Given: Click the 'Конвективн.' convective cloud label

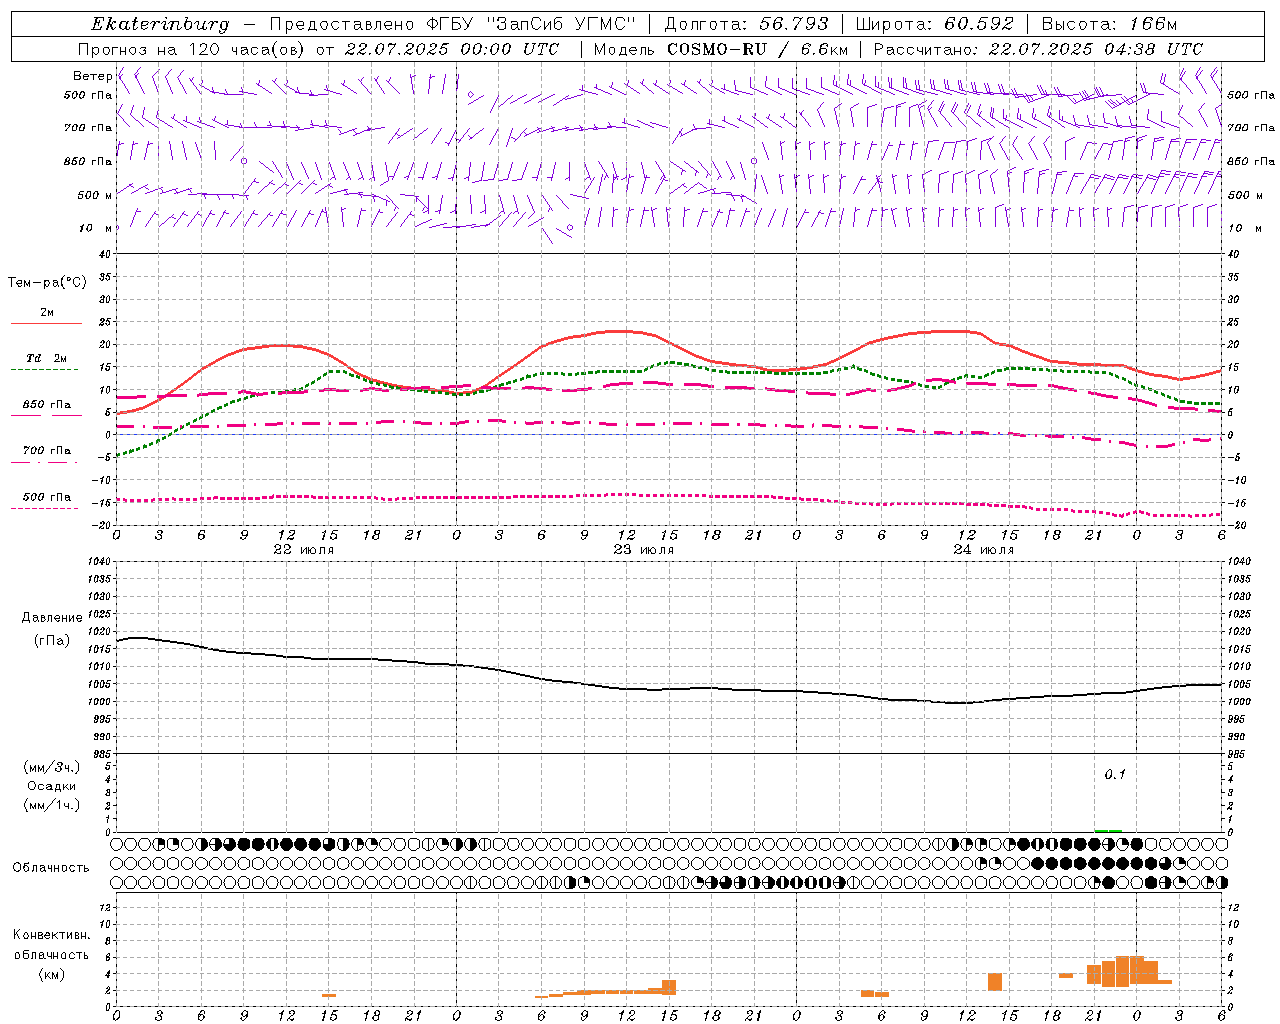Looking at the screenshot, I should [52, 935].
